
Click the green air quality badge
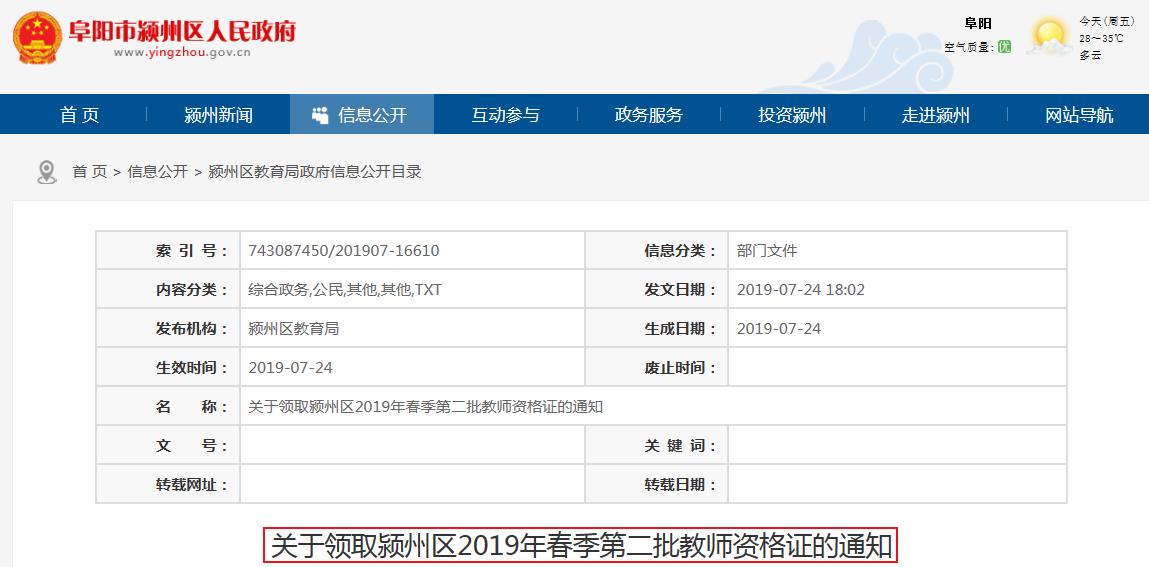pos(1004,47)
